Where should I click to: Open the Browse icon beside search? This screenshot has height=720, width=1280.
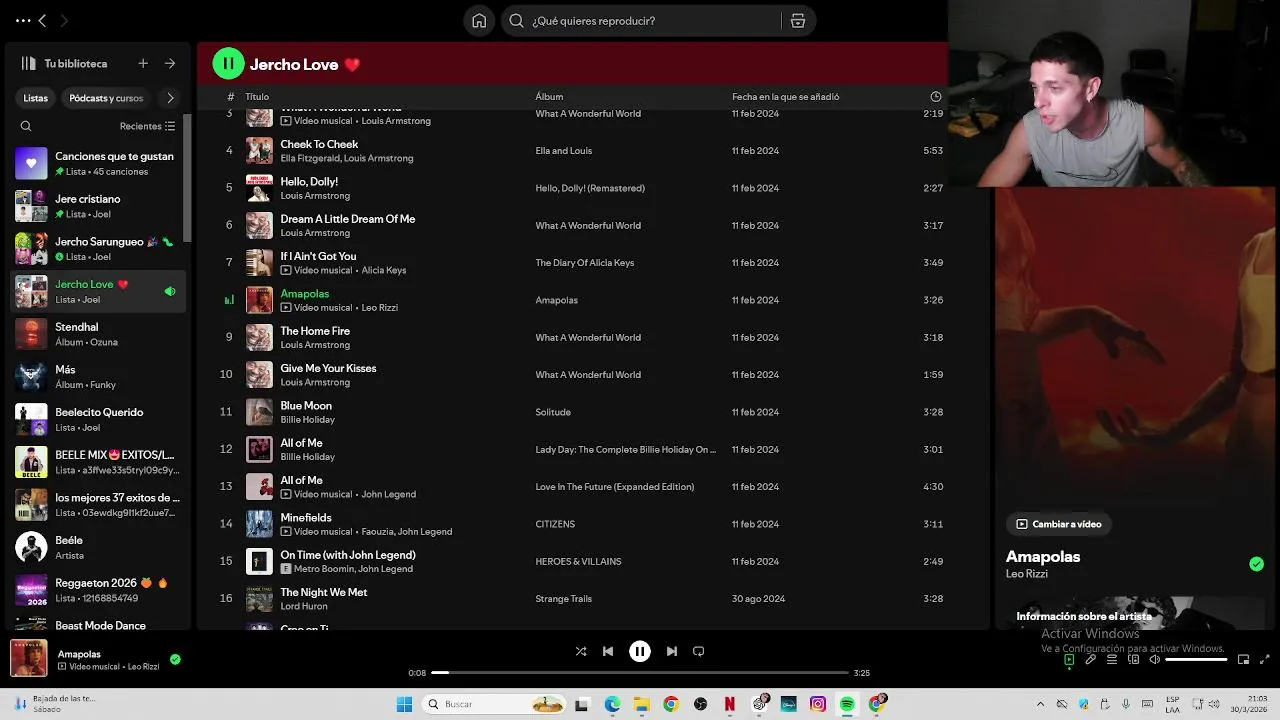[797, 21]
